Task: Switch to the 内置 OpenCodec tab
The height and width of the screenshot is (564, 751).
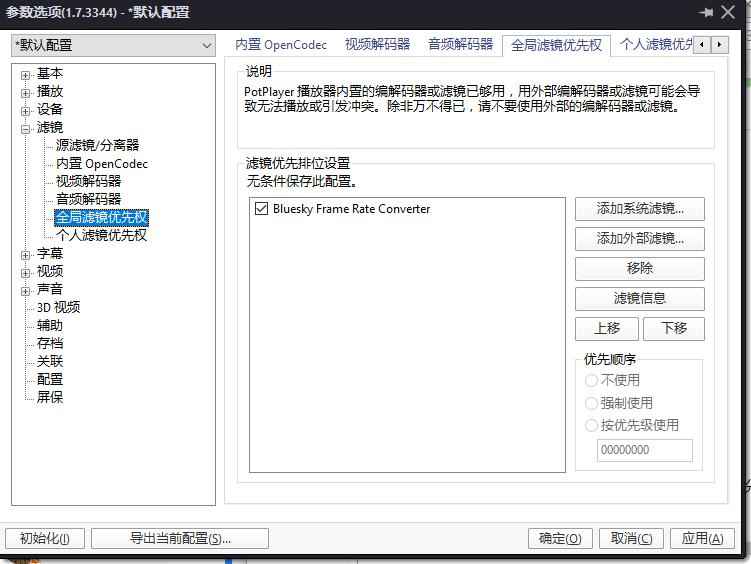Action: 281,45
